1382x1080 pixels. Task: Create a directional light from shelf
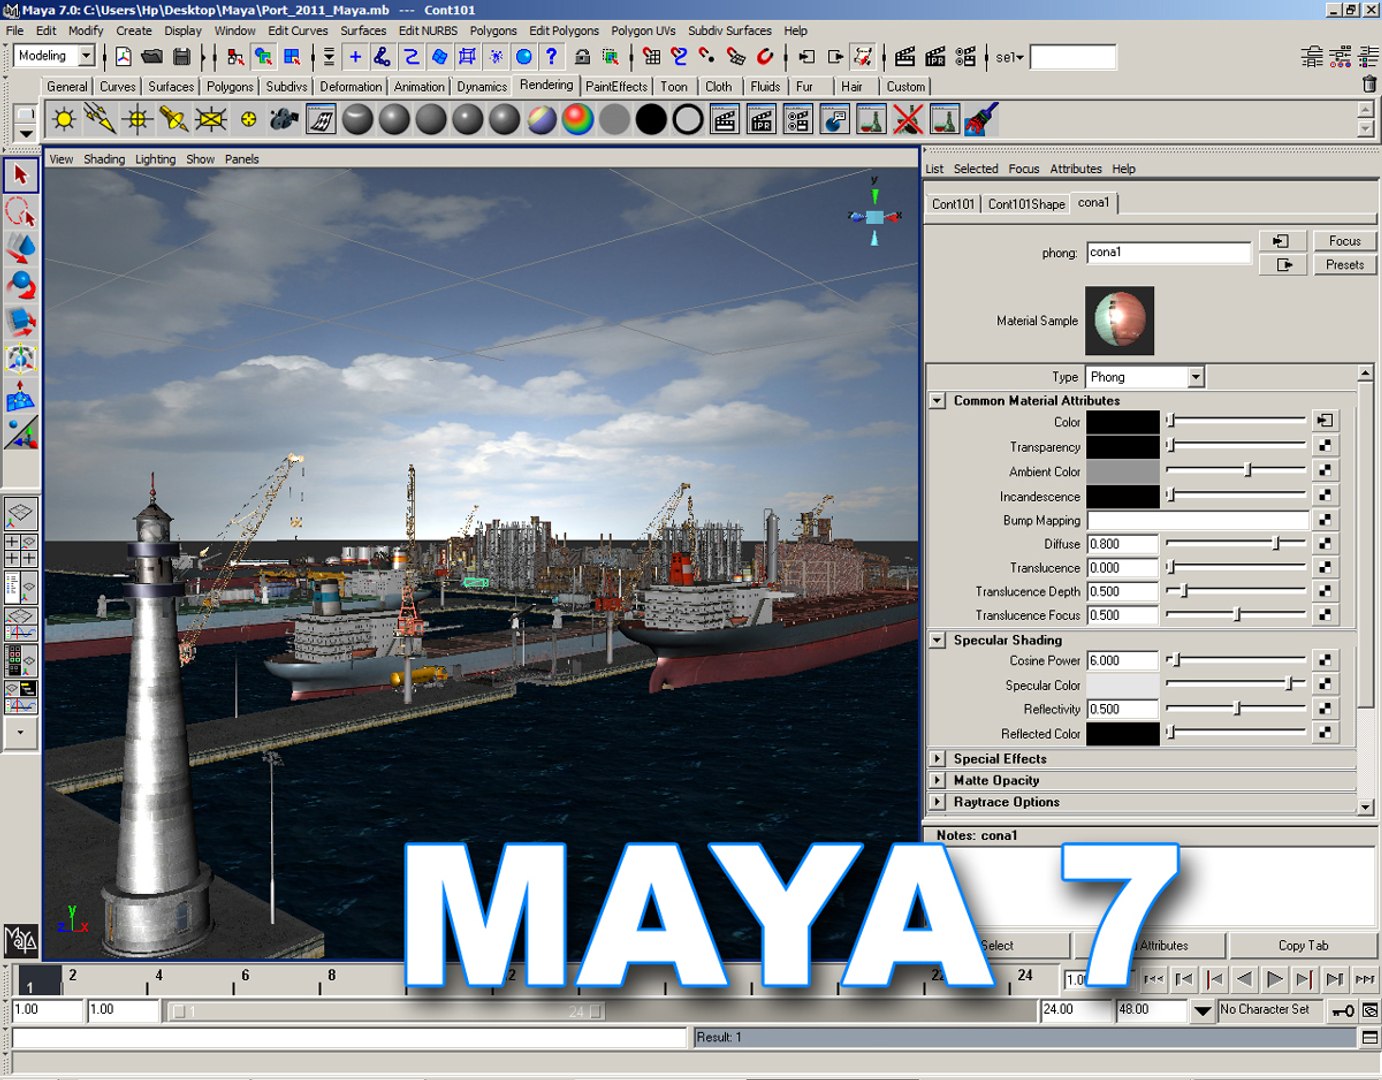click(x=101, y=120)
